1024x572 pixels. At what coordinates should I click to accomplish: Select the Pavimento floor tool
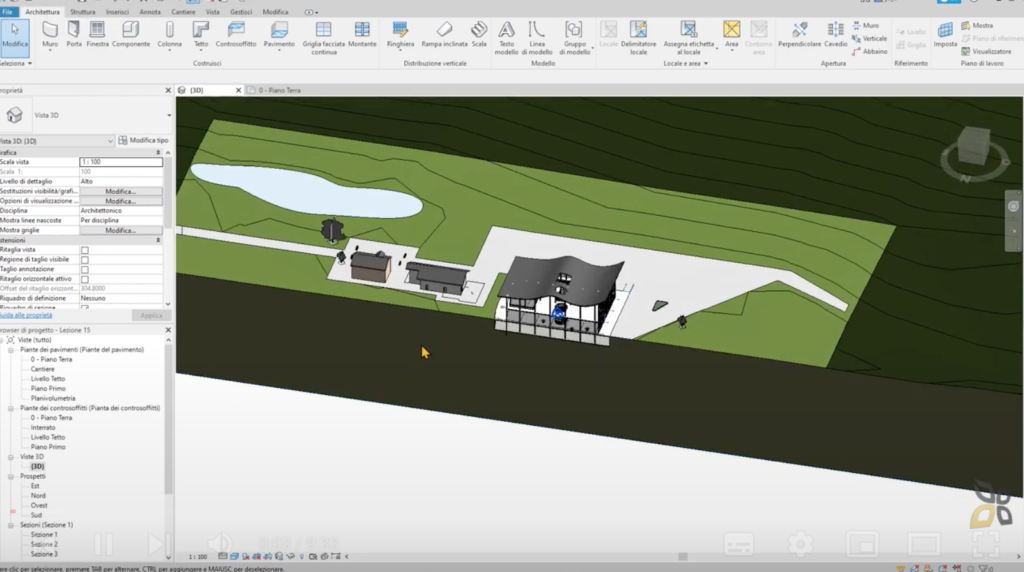[x=279, y=34]
